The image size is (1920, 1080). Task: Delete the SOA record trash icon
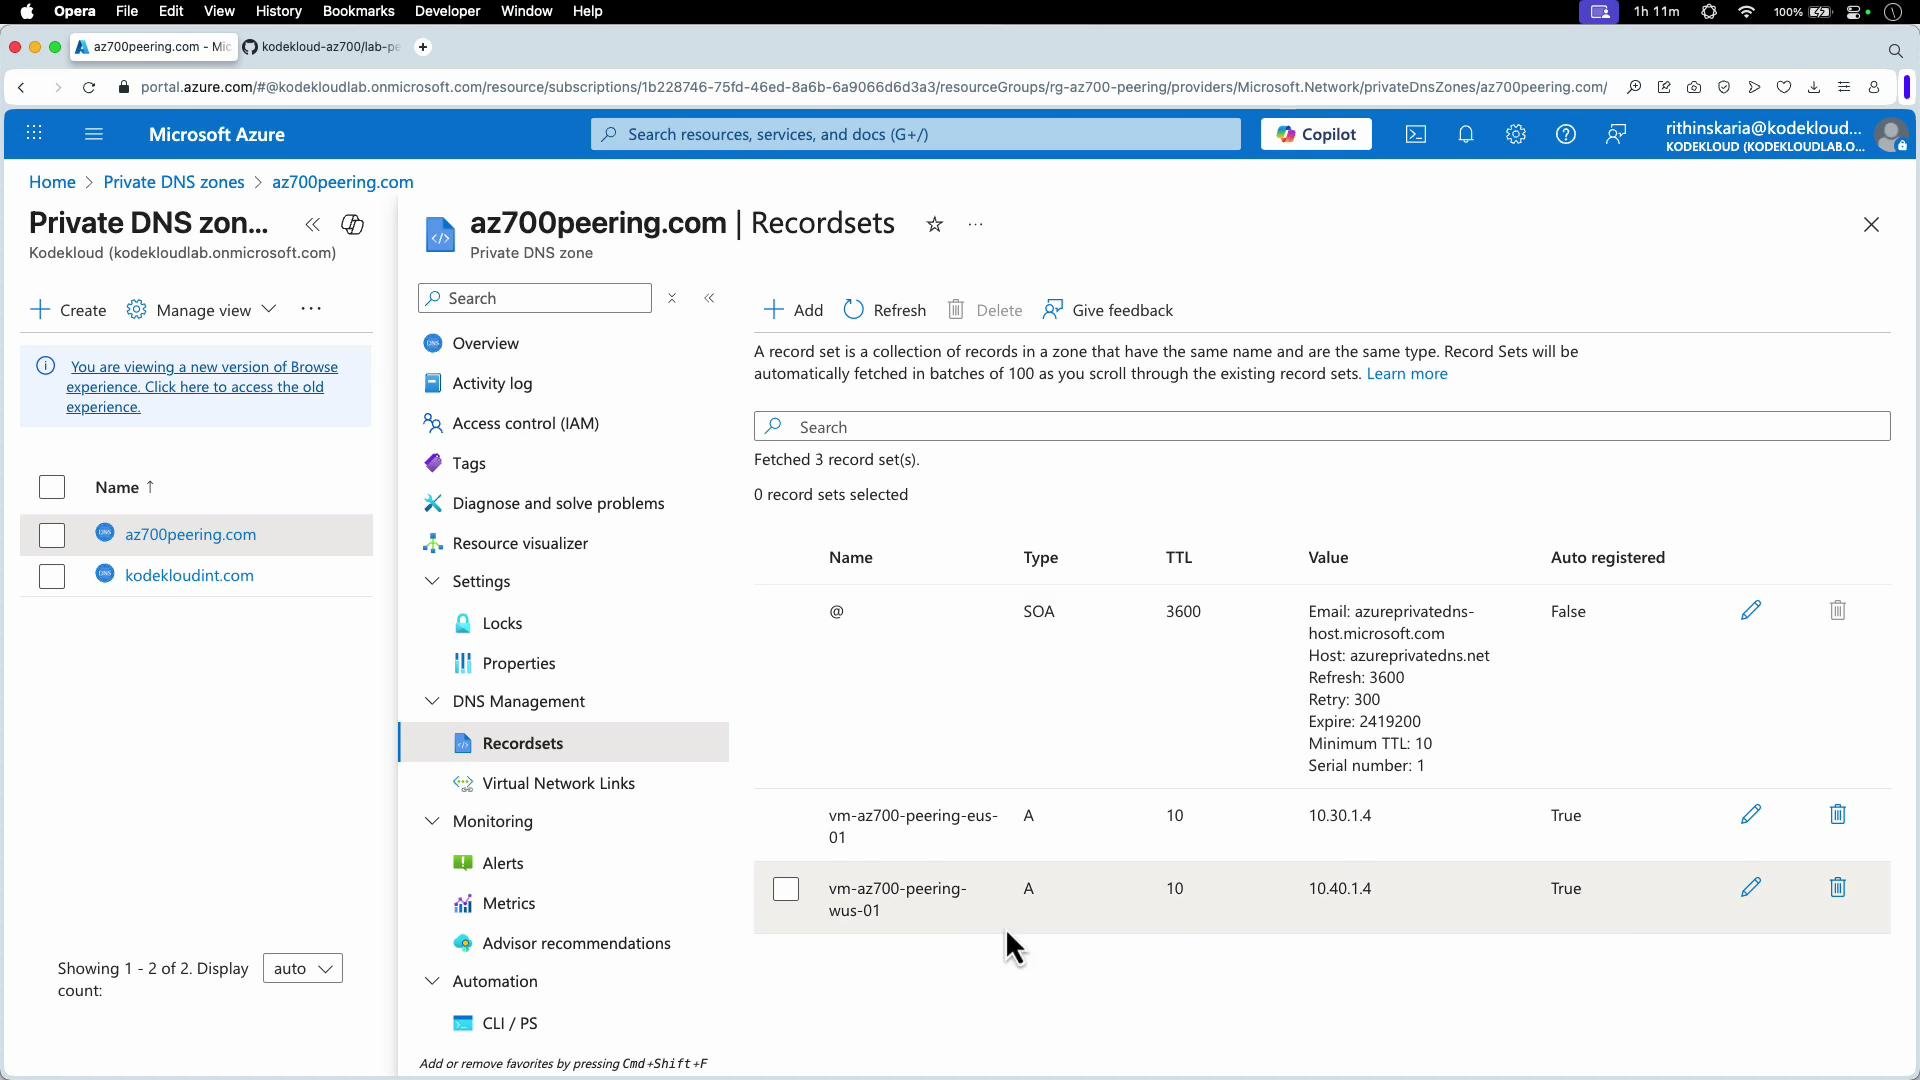pos(1838,610)
